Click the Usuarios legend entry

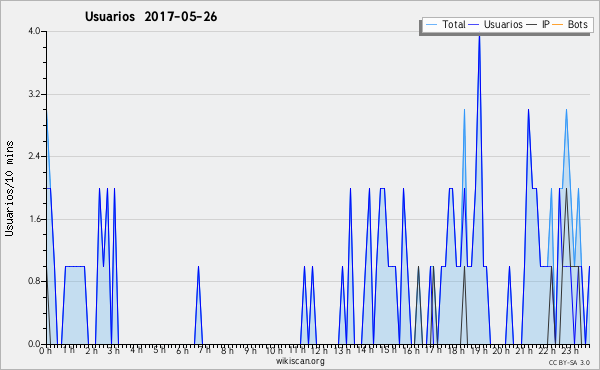496,24
